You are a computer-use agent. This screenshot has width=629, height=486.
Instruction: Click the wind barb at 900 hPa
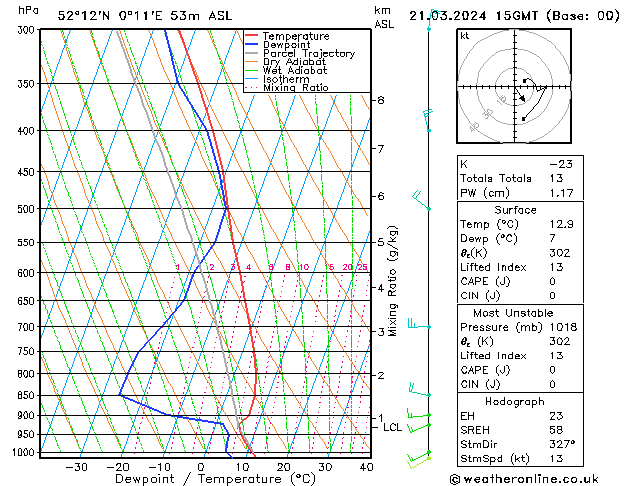point(419,413)
